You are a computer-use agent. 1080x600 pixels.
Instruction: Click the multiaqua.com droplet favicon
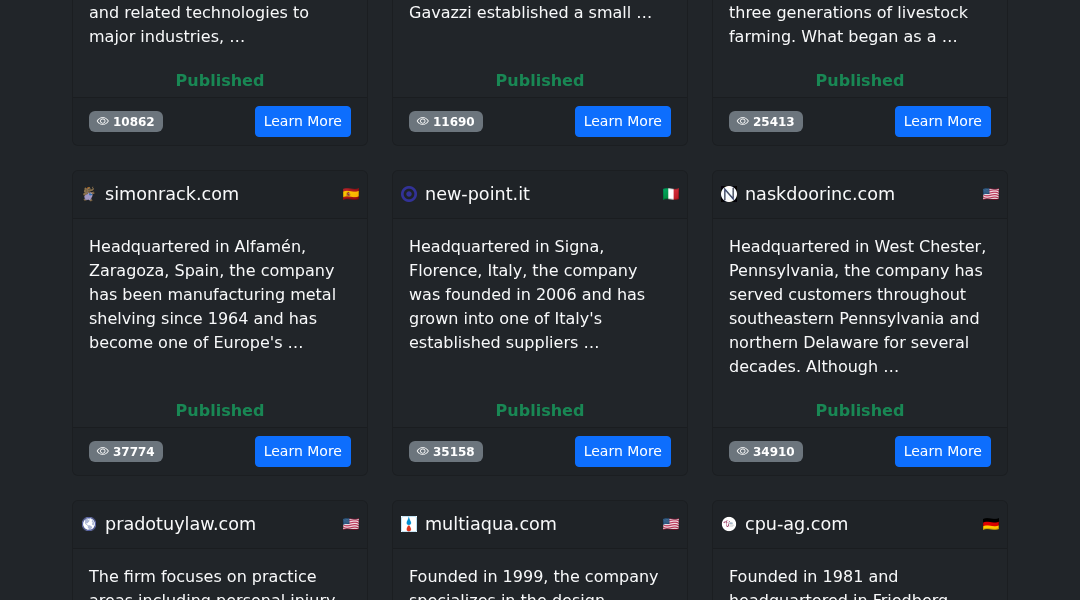point(409,524)
